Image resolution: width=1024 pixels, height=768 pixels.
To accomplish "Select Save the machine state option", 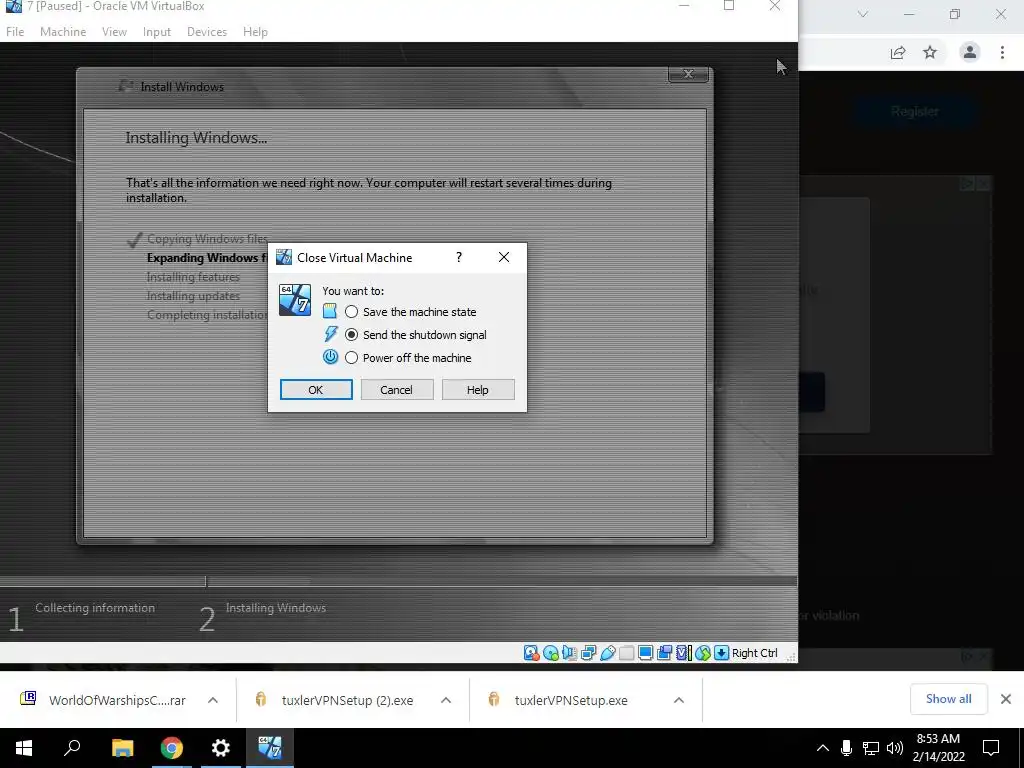I will tap(411, 312).
